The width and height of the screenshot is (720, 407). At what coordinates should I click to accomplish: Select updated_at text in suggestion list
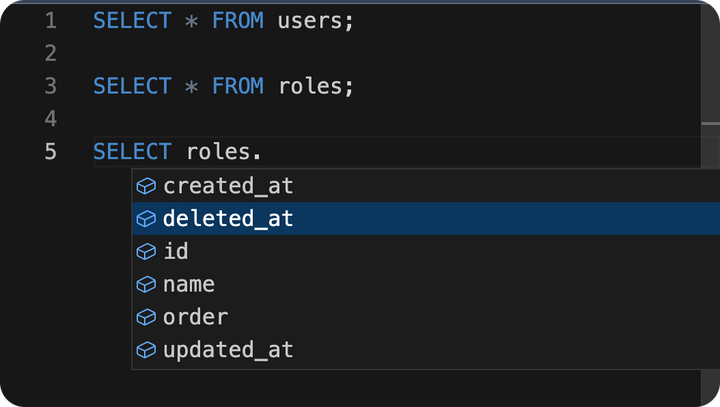(228, 351)
